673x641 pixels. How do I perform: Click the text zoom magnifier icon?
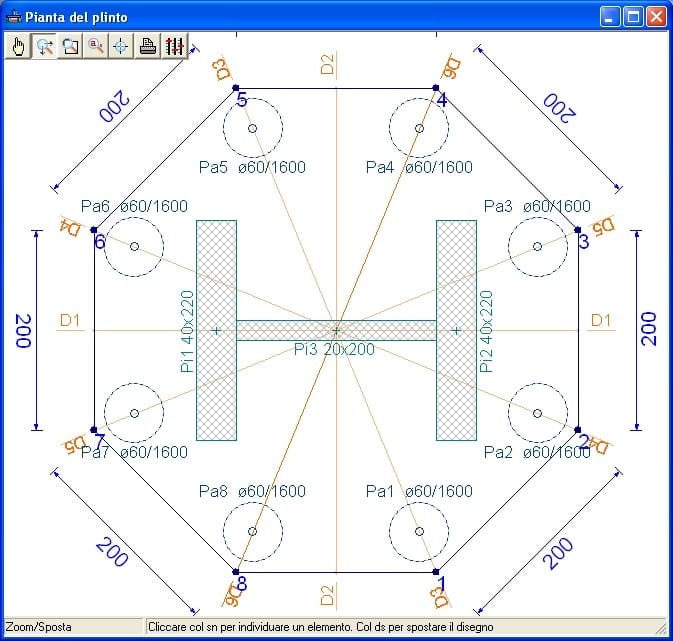click(x=96, y=46)
